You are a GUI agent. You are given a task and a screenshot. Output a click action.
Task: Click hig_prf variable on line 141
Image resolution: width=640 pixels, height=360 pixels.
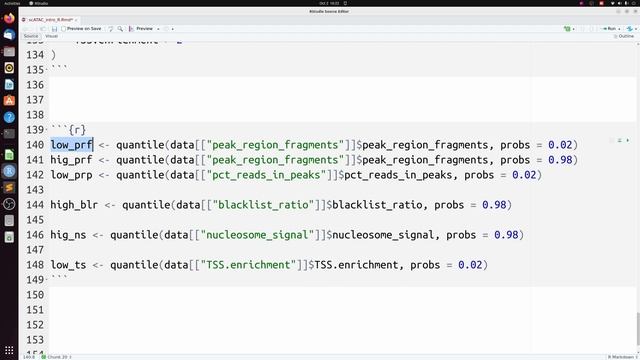pos(71,160)
